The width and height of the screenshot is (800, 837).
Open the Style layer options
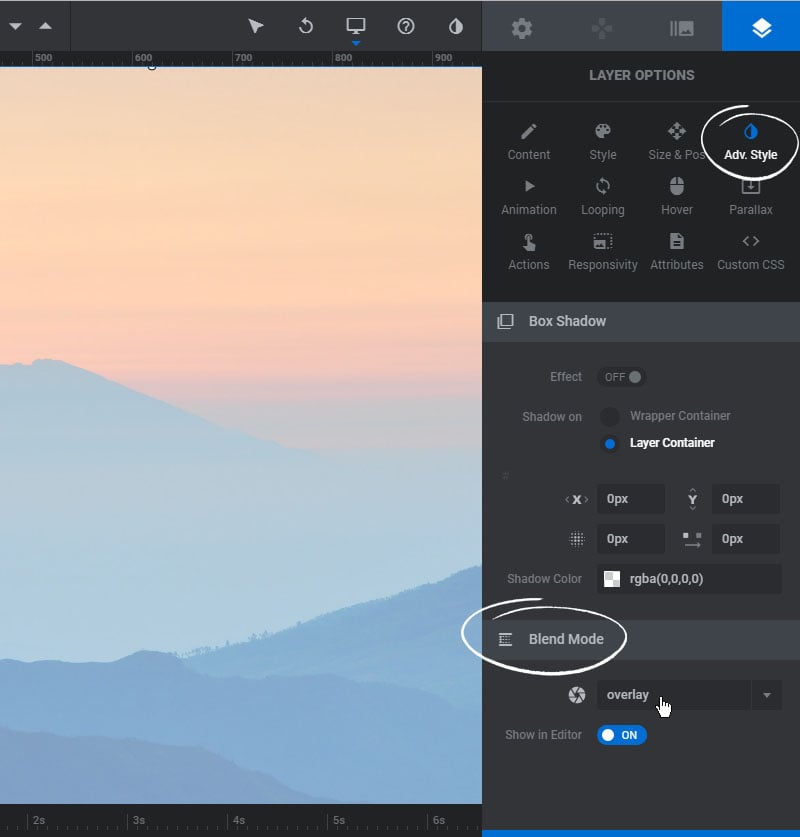click(603, 143)
